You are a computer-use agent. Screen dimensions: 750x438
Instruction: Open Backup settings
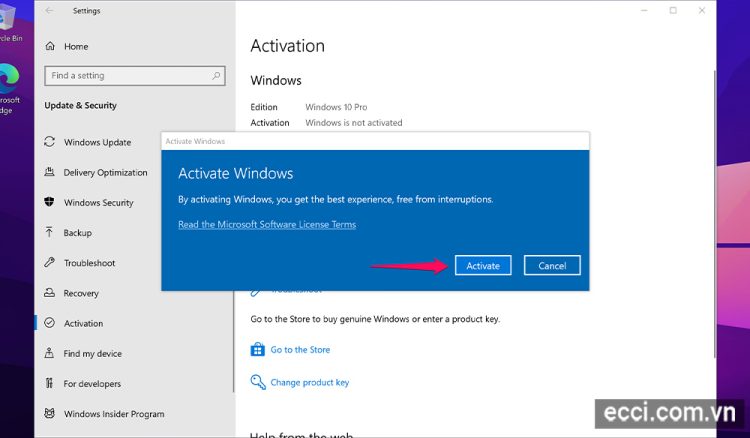tap(77, 233)
